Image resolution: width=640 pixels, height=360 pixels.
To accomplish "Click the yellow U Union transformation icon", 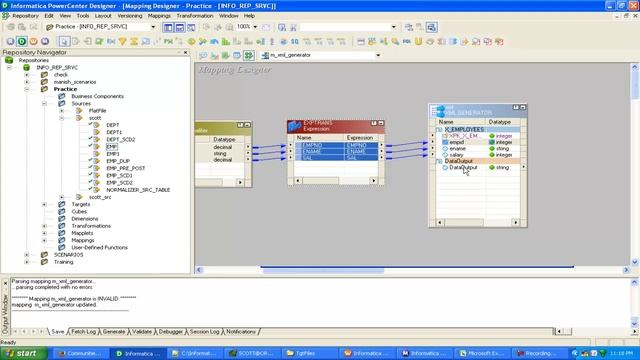I will 418,41.
